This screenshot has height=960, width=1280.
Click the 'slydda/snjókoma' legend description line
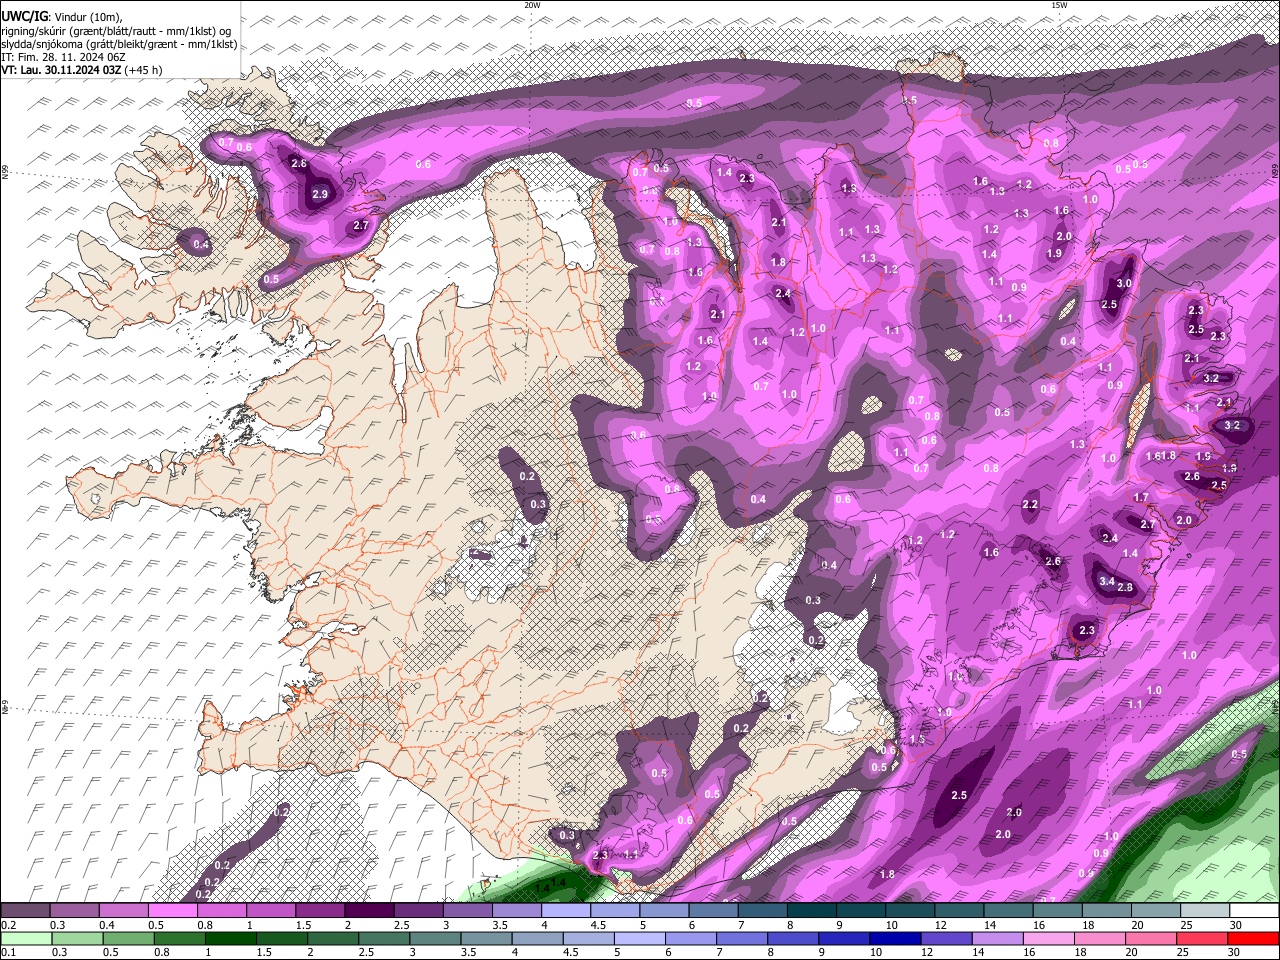[x=119, y=44]
